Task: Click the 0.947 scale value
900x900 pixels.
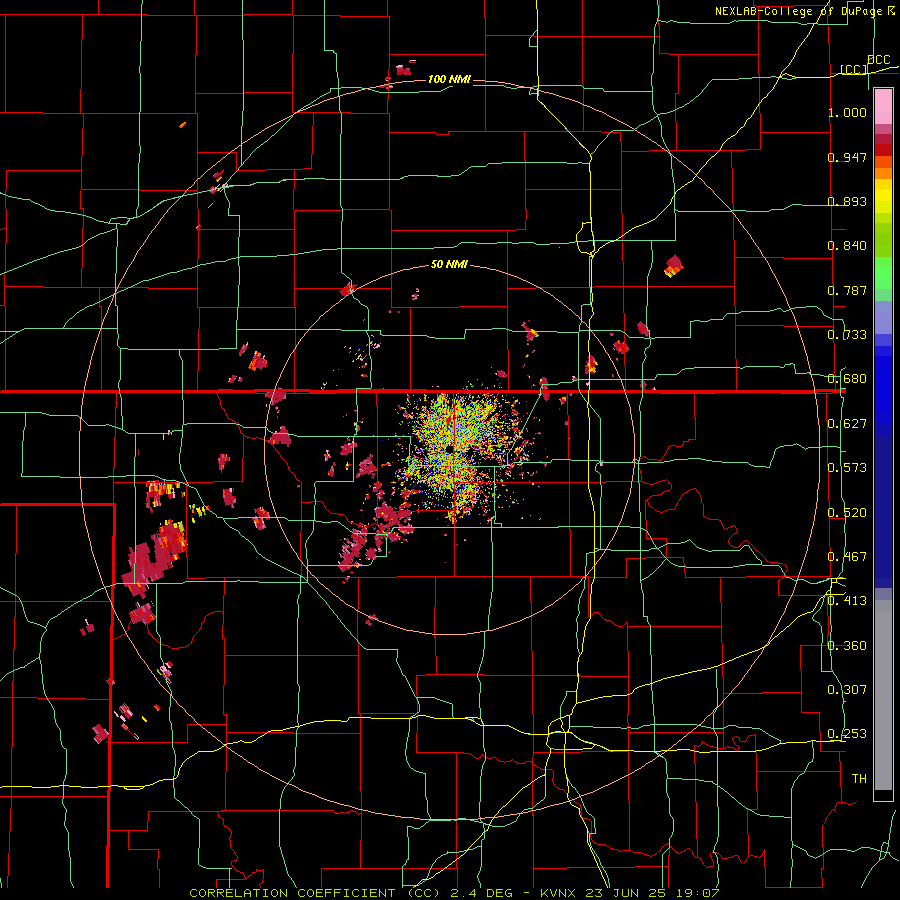Action: tap(847, 157)
